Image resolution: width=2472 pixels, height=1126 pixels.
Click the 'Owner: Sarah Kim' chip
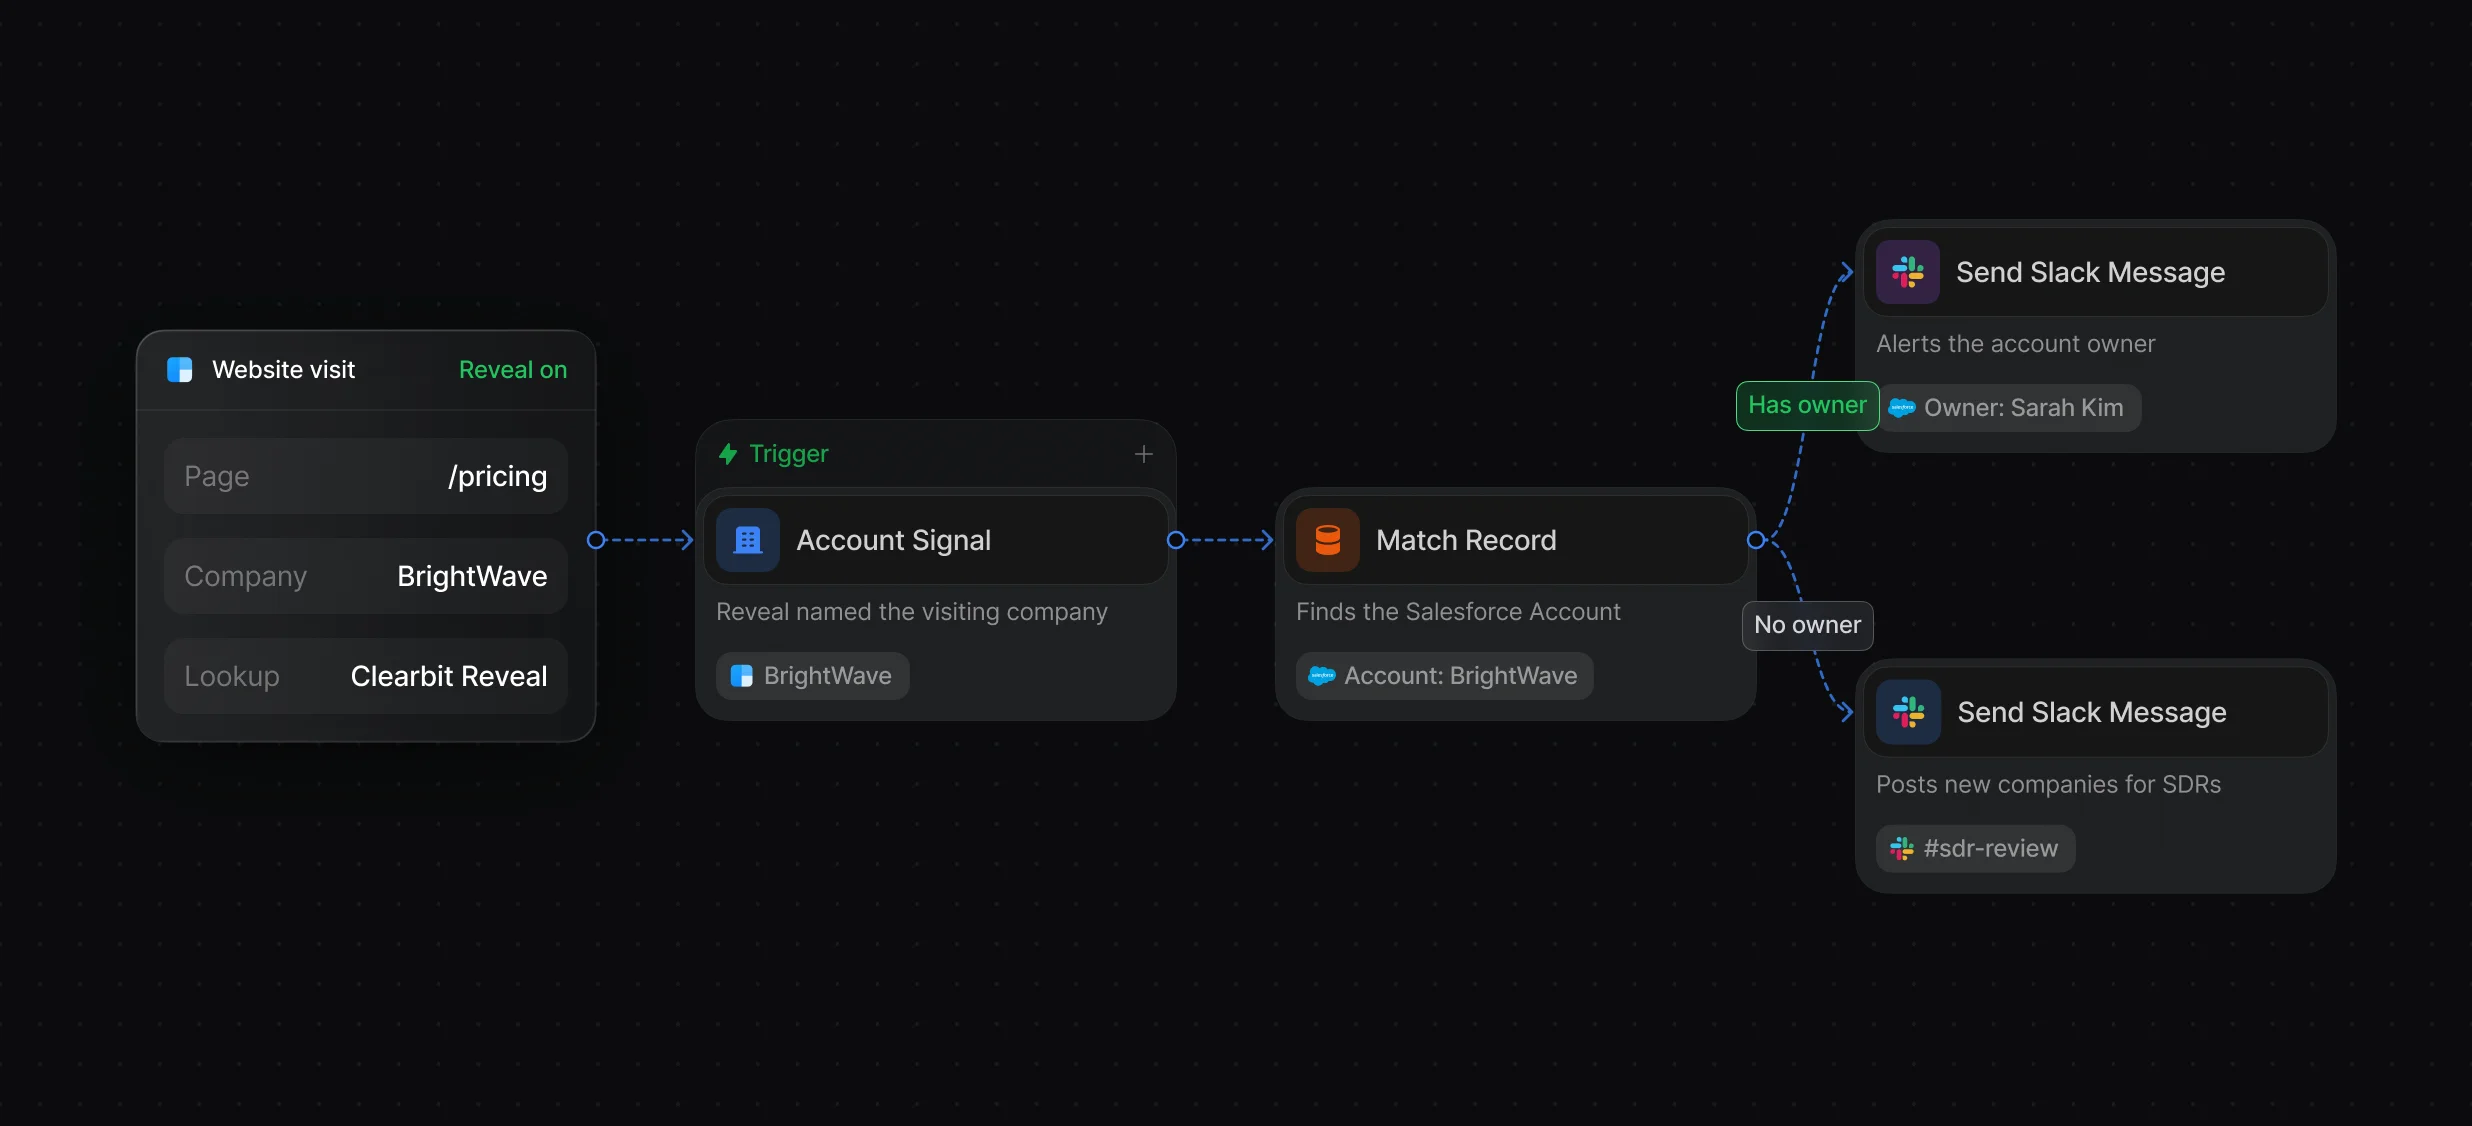pyautogui.click(x=2010, y=408)
